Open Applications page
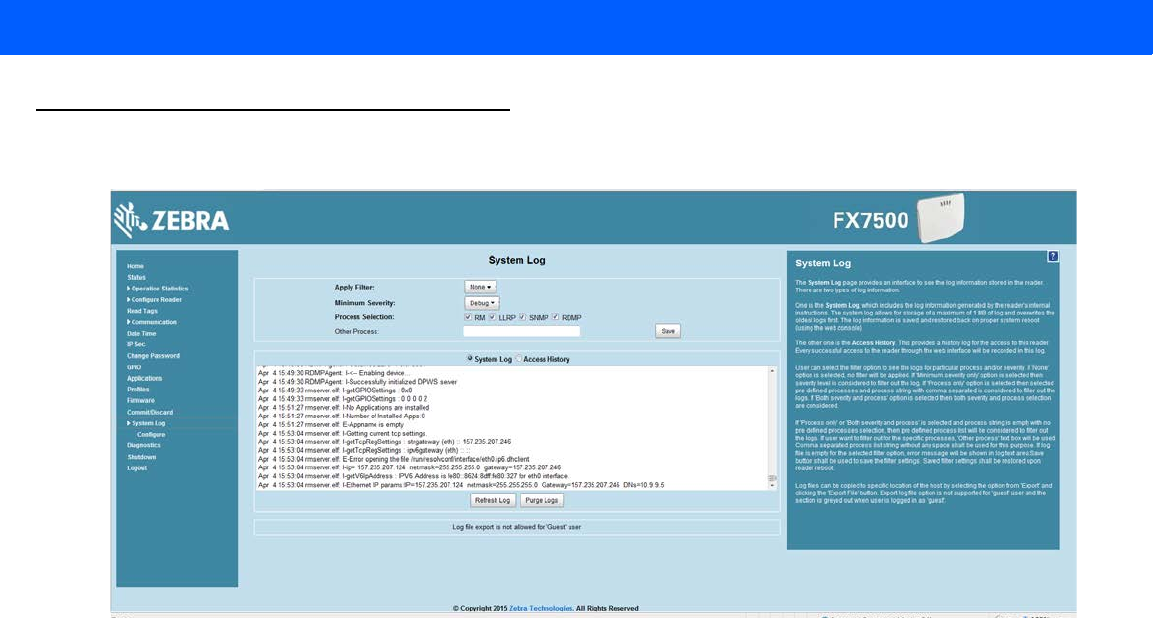1153x618 pixels. [x=144, y=378]
